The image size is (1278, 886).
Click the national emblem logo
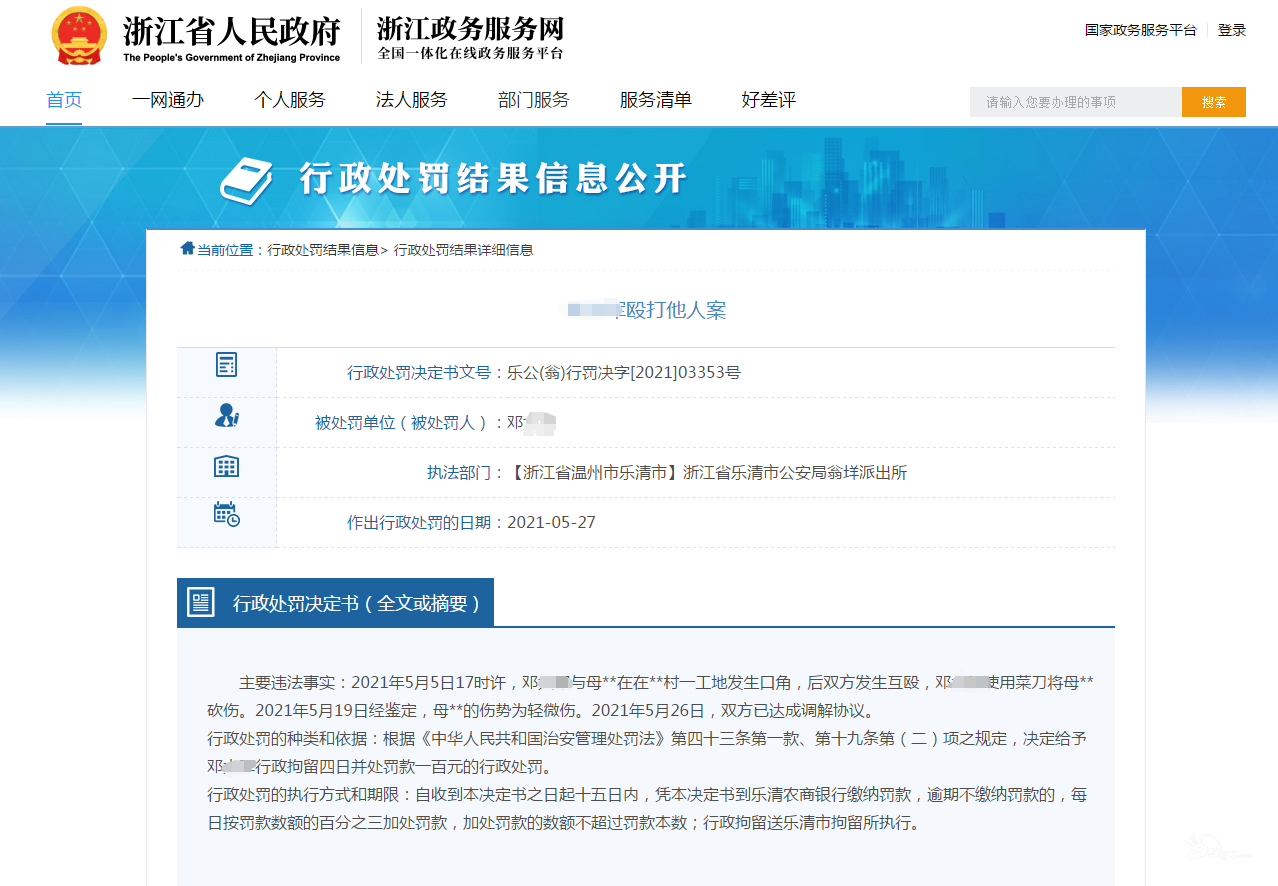click(79, 36)
